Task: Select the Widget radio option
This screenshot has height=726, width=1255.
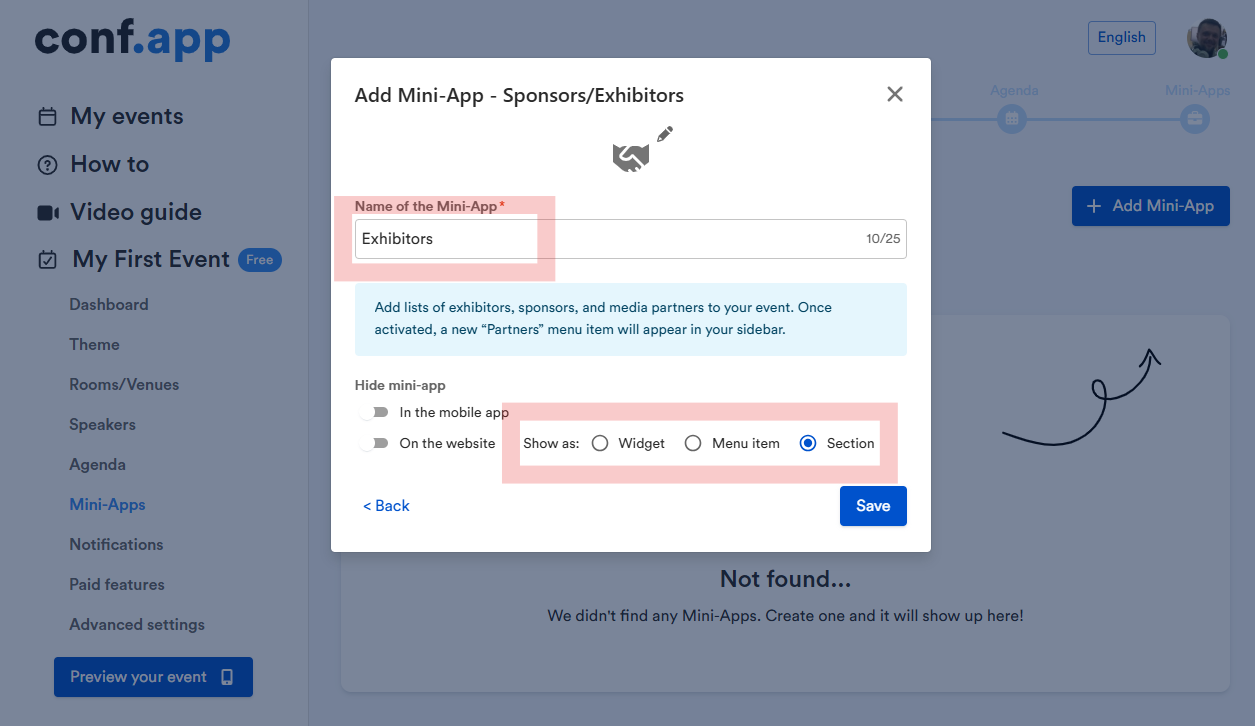Action: pyautogui.click(x=600, y=443)
